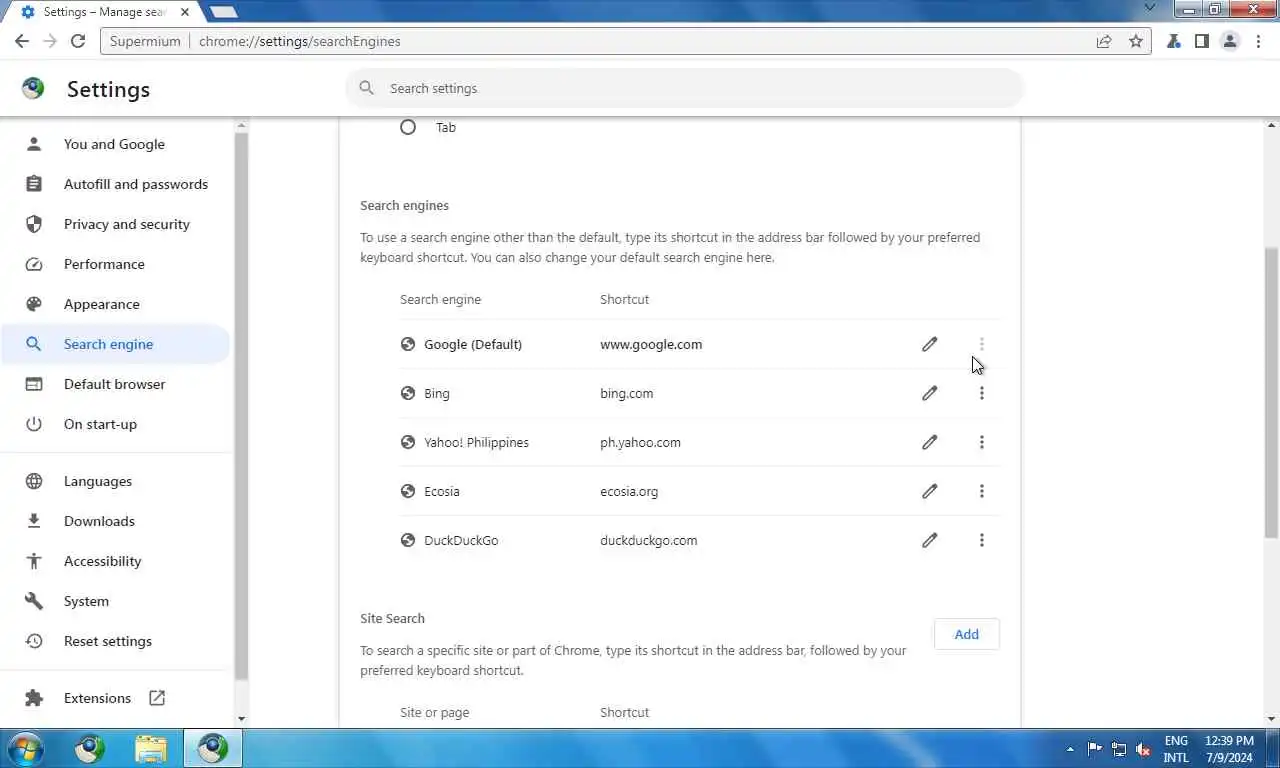
Task: Click the main page vertical scrollbar
Action: [x=1272, y=393]
